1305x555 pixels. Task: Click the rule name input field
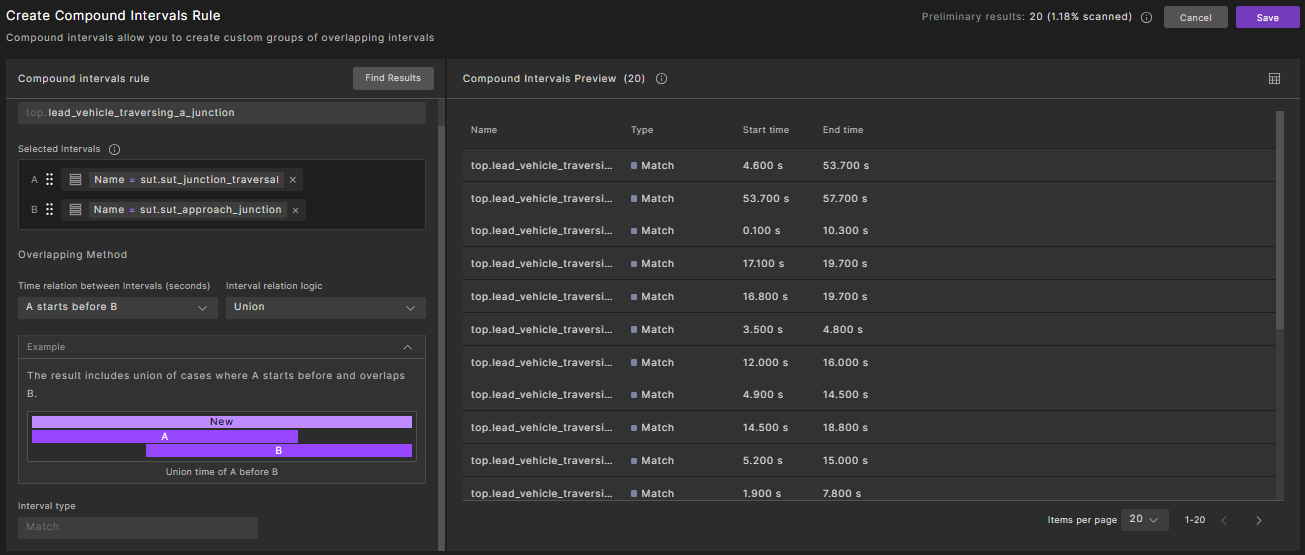[x=222, y=113]
